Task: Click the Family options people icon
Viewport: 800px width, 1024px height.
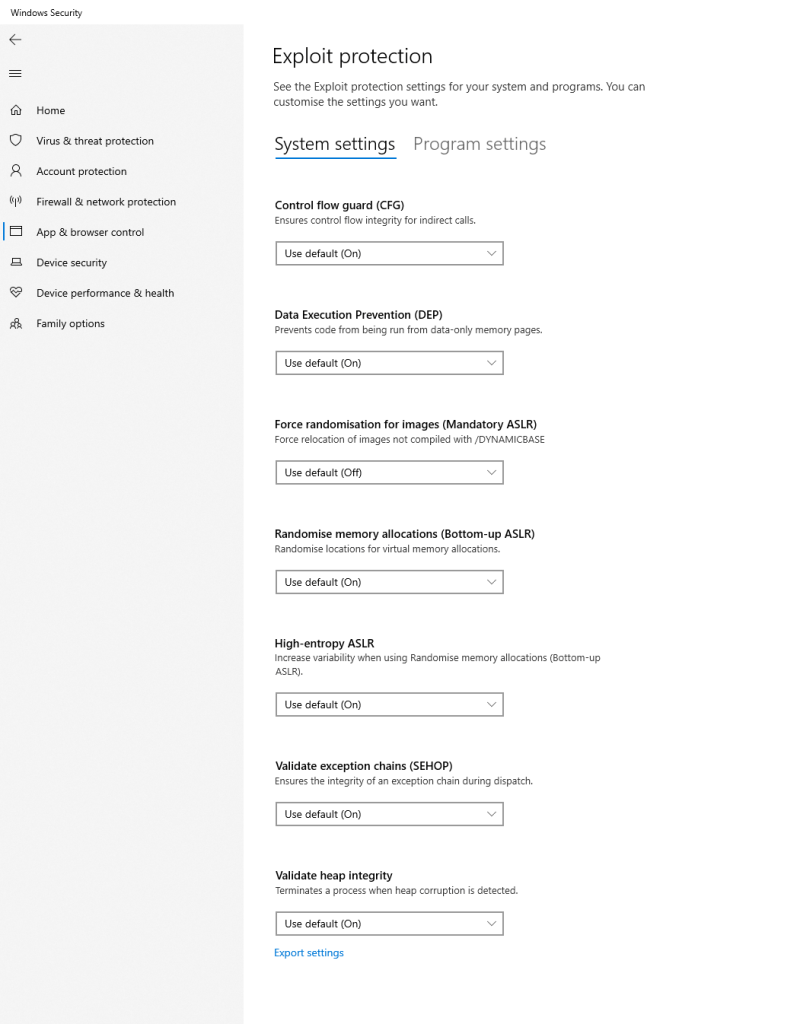Action: click(16, 323)
